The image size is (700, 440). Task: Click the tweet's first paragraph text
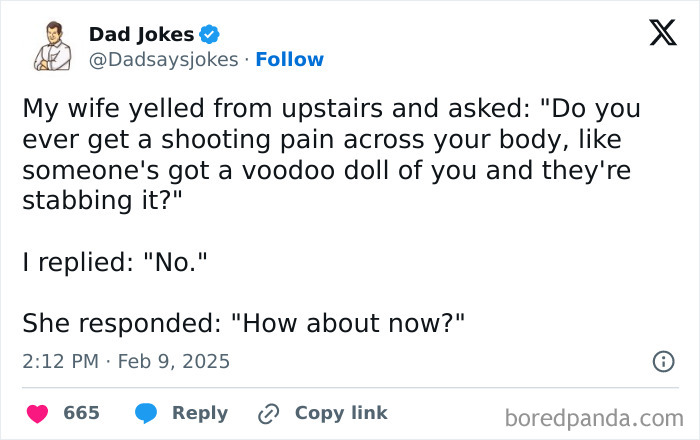(331, 154)
